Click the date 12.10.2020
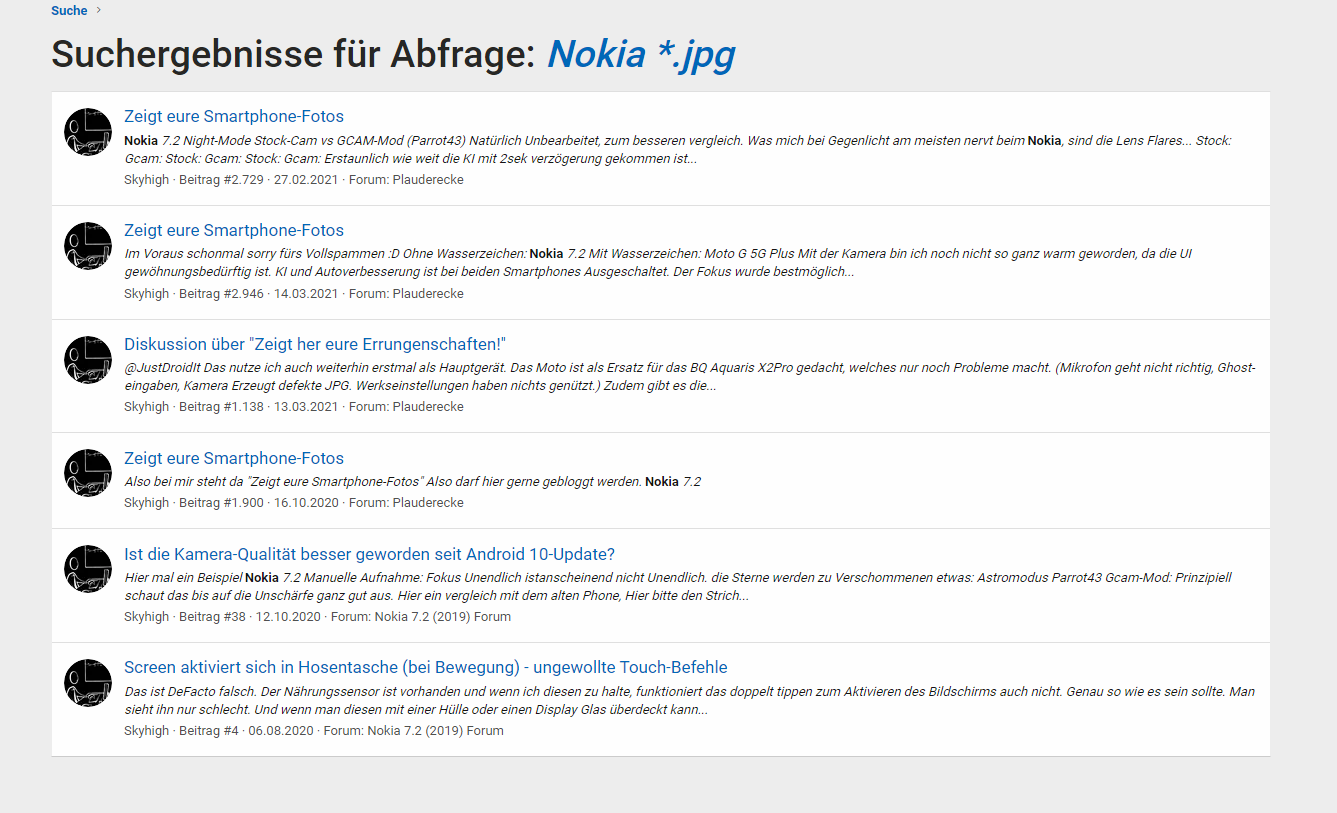 tap(288, 617)
